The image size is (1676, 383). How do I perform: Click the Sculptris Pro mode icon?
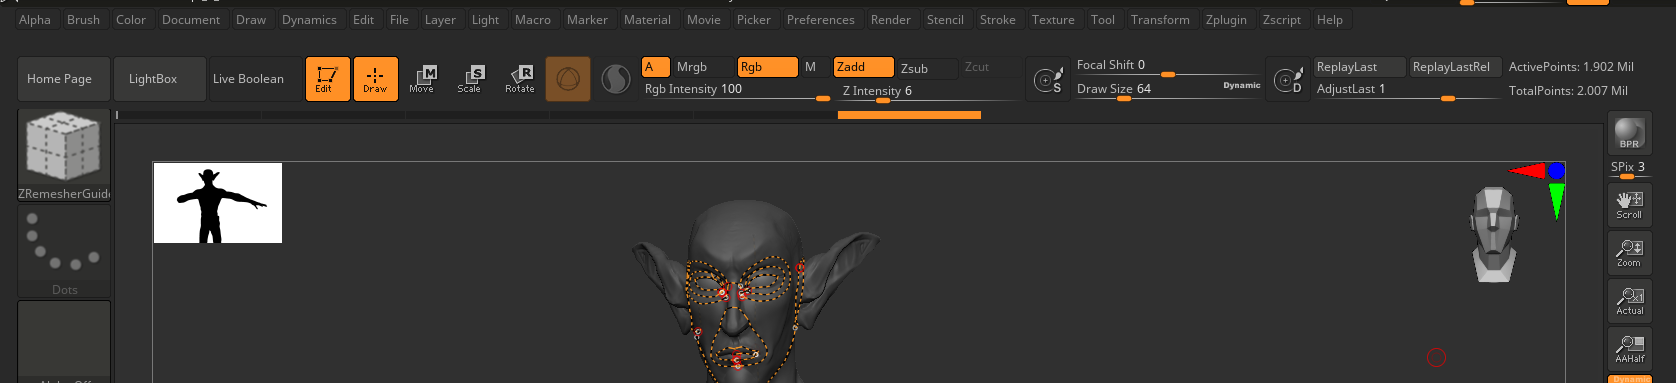coord(615,79)
